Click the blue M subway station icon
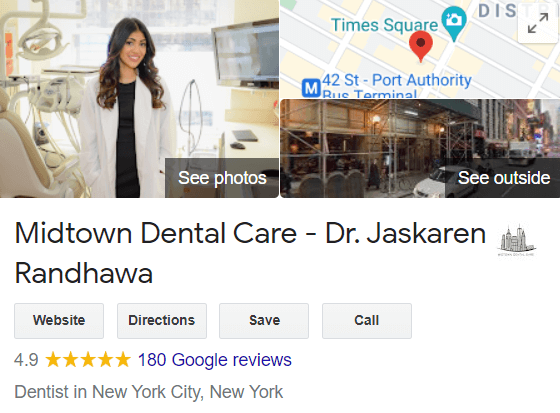 click(311, 88)
